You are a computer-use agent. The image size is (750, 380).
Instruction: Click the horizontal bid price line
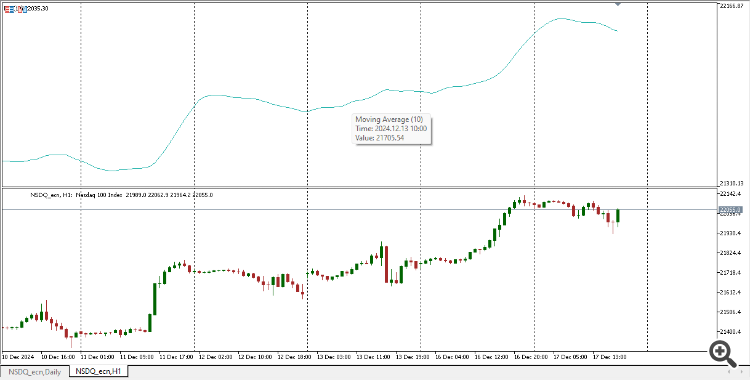coord(359,210)
